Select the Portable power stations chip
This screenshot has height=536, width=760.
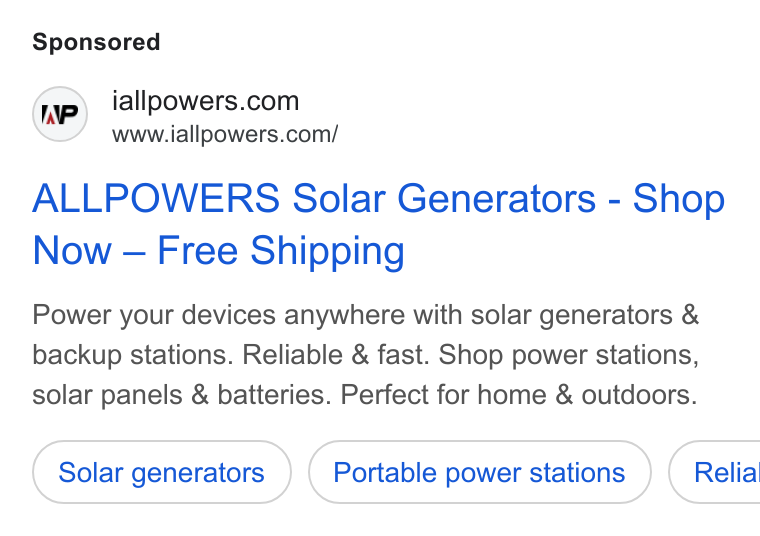click(479, 473)
